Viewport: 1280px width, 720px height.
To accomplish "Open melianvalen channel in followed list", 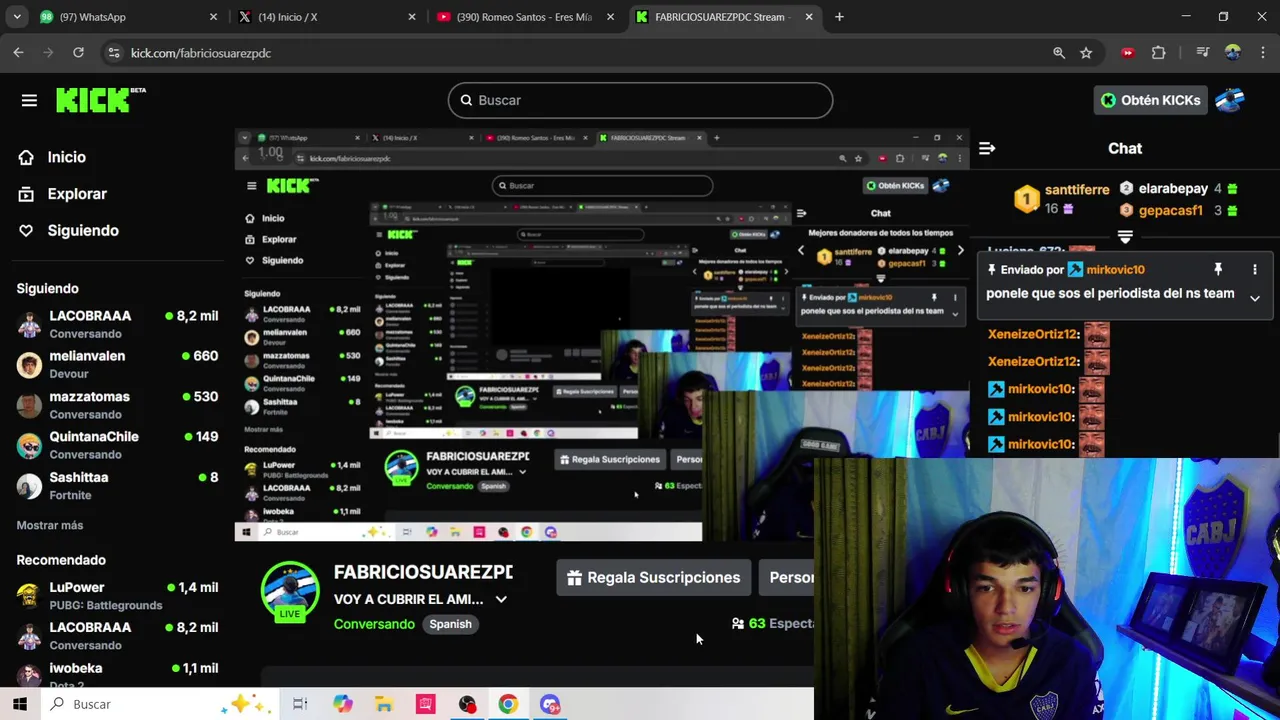I will coord(117,364).
